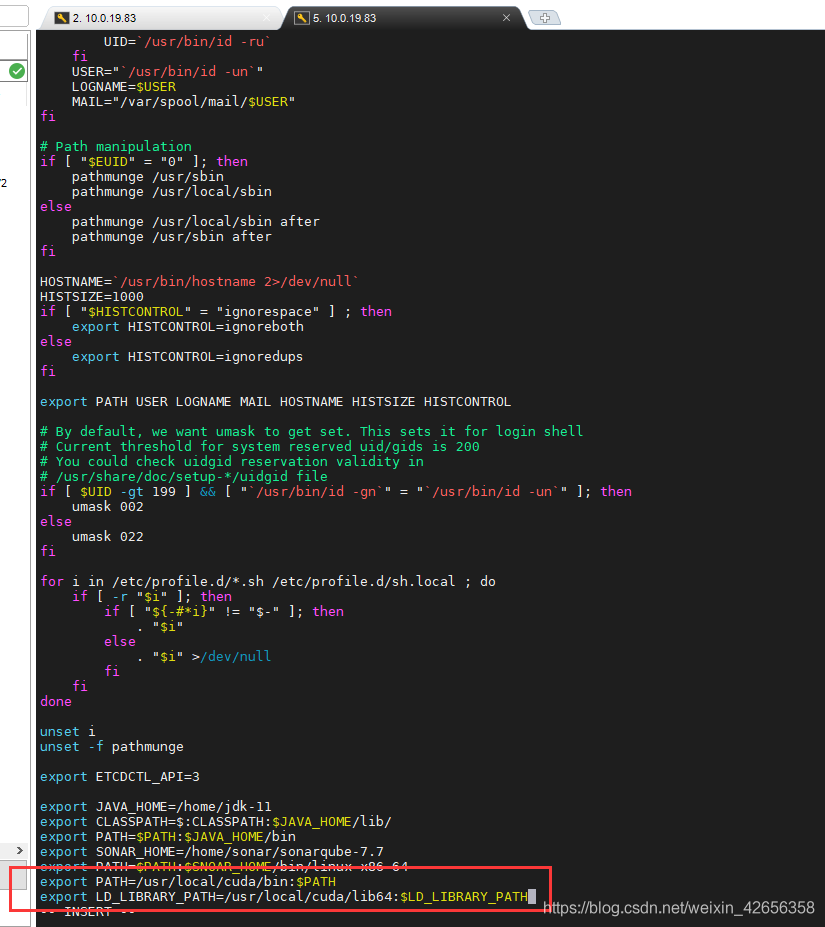This screenshot has width=825, height=927.
Task: Click the 'export PATH=/usr/local/cuda/bin:$PATH' line
Action: click(188, 881)
